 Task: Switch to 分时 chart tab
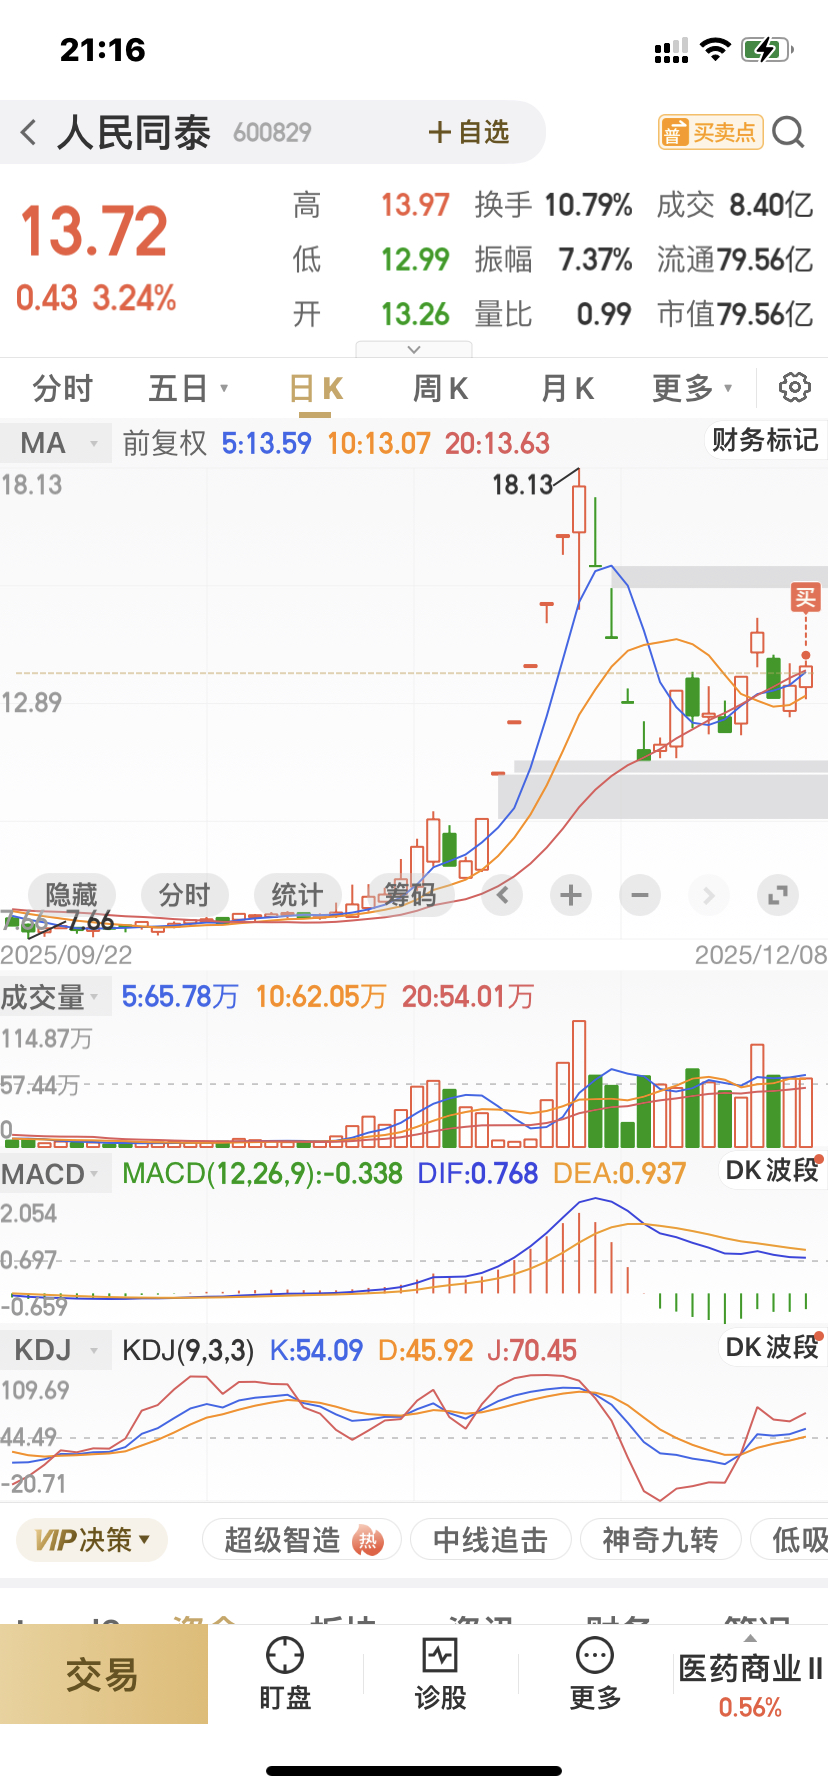click(x=62, y=388)
